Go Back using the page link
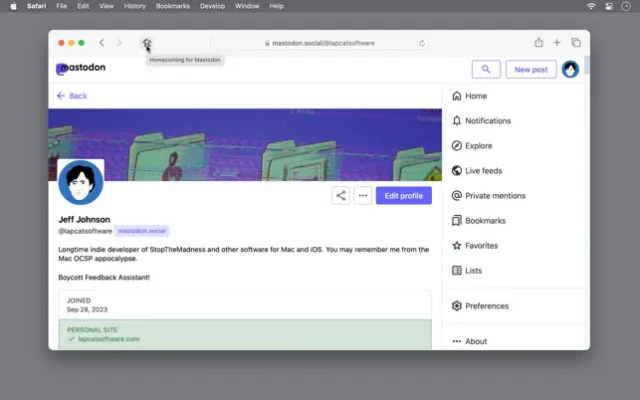 tap(72, 96)
